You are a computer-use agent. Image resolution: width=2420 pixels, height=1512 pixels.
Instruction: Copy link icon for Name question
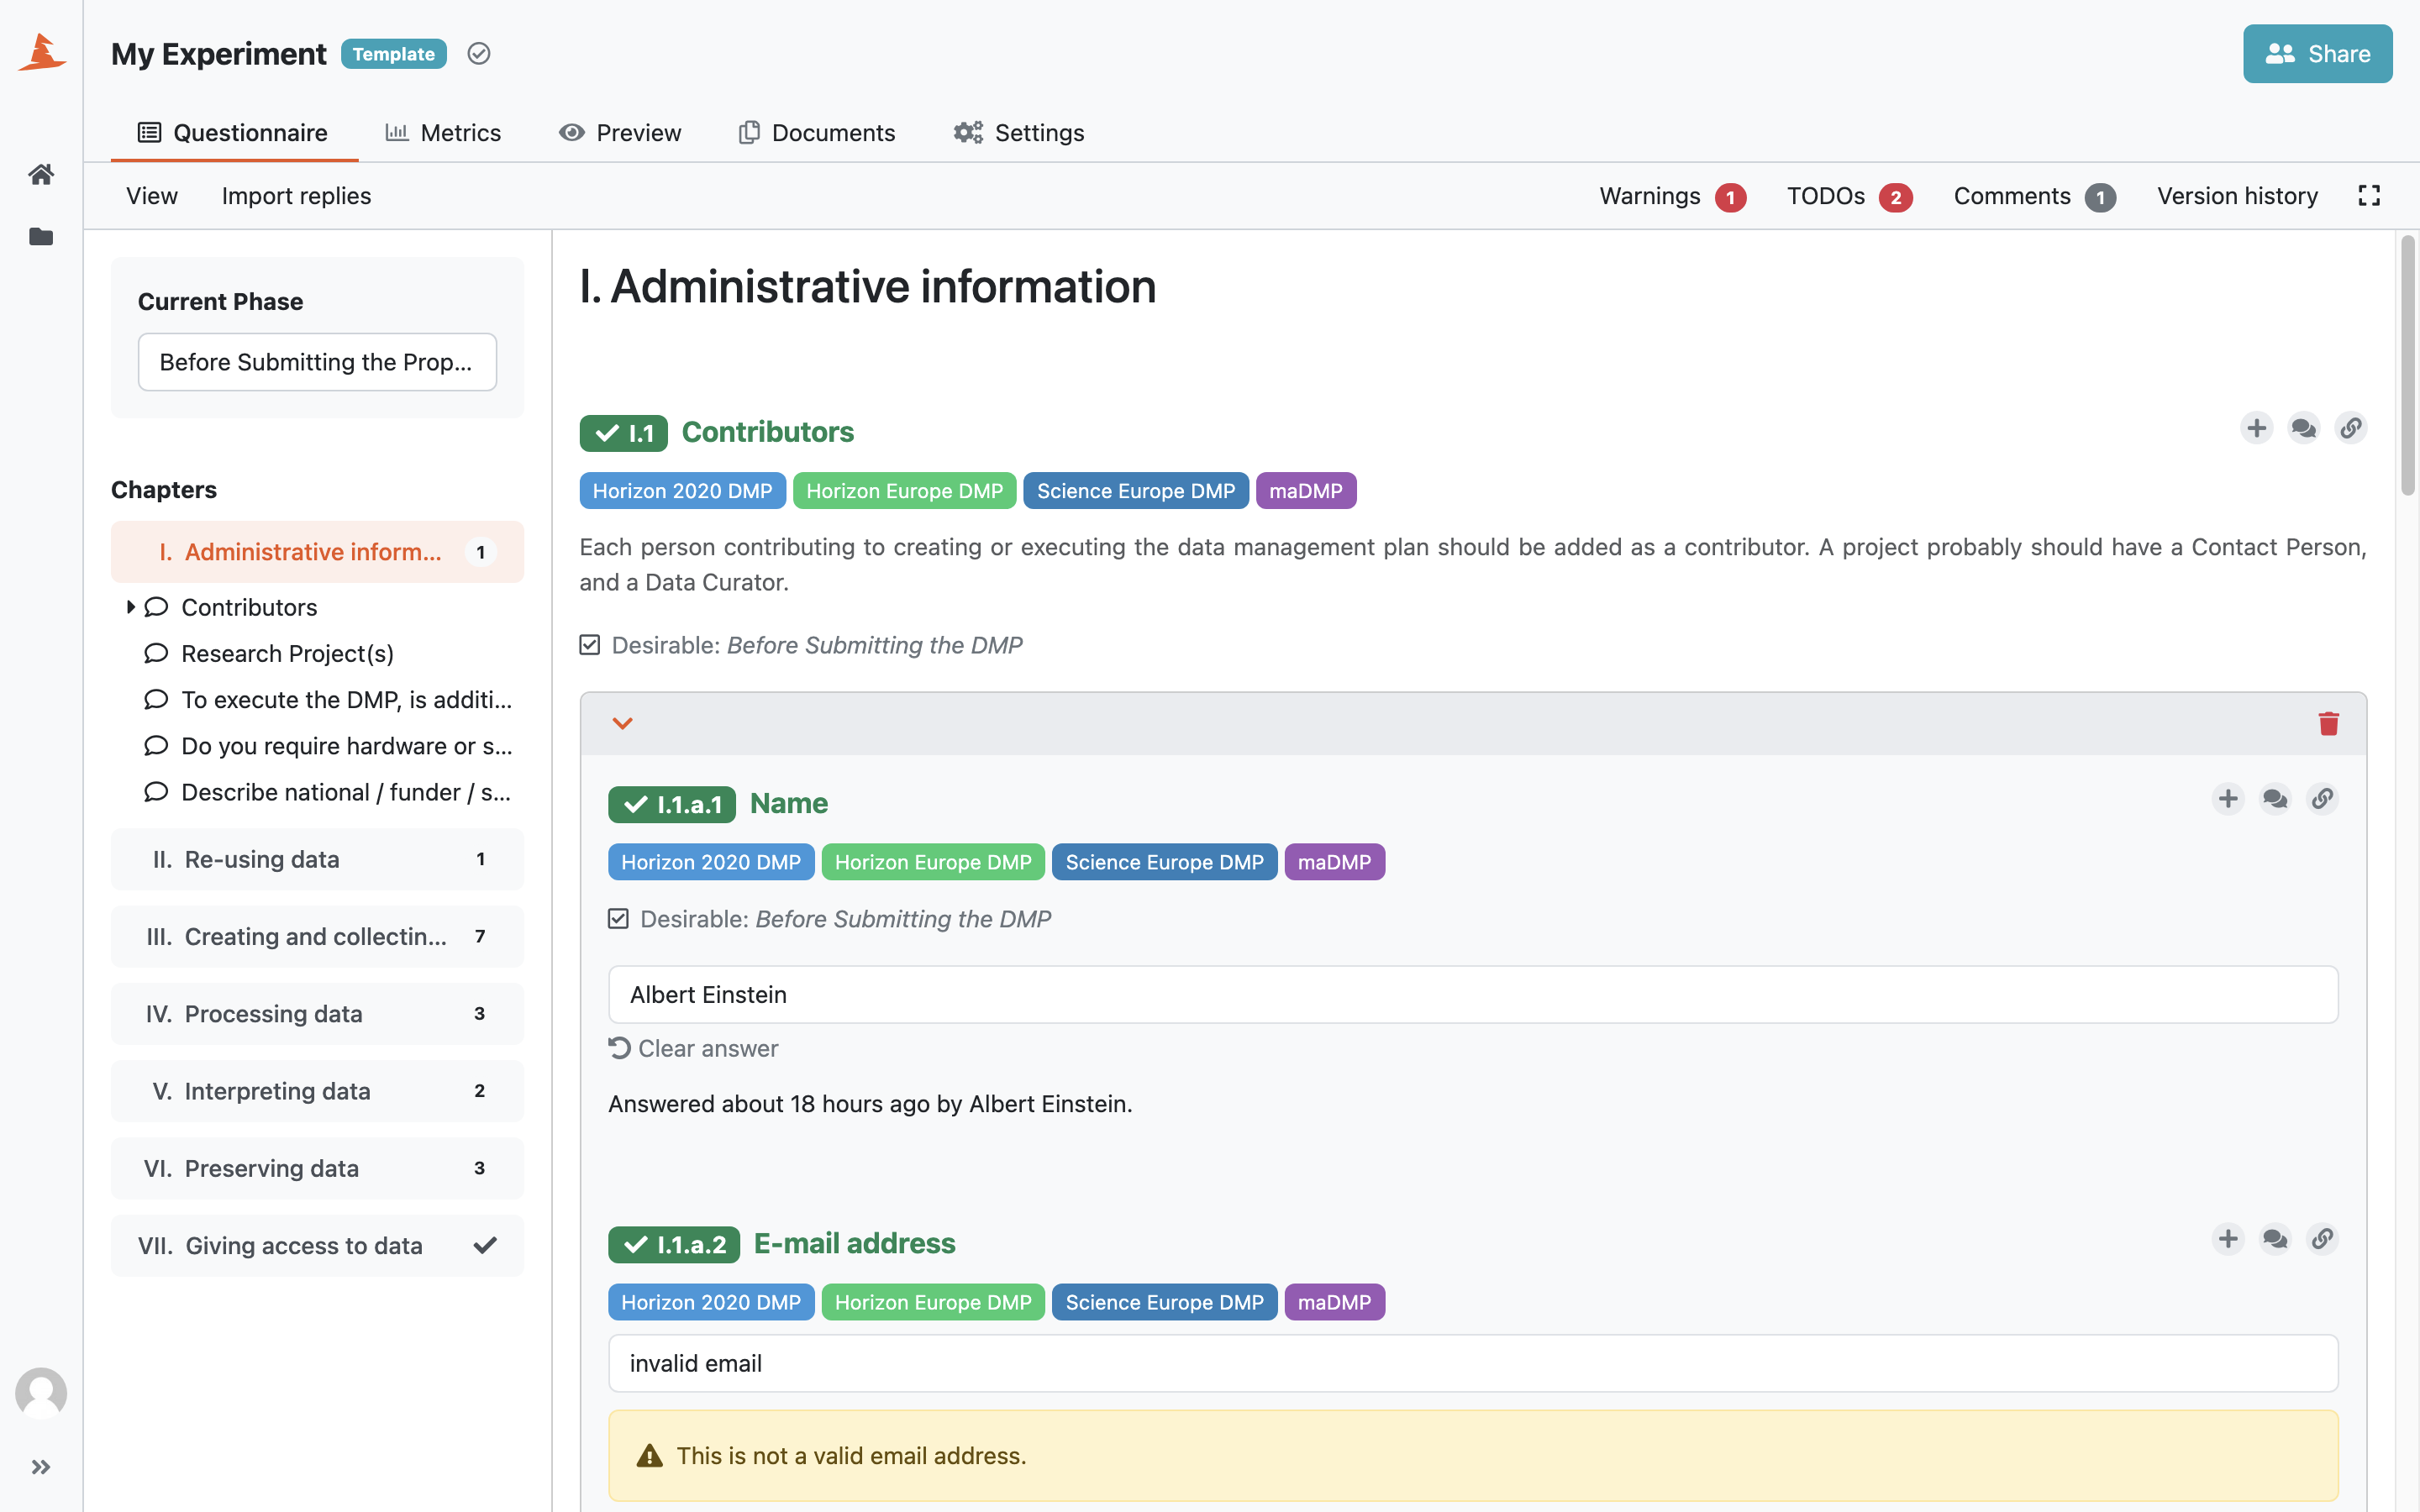2322,799
